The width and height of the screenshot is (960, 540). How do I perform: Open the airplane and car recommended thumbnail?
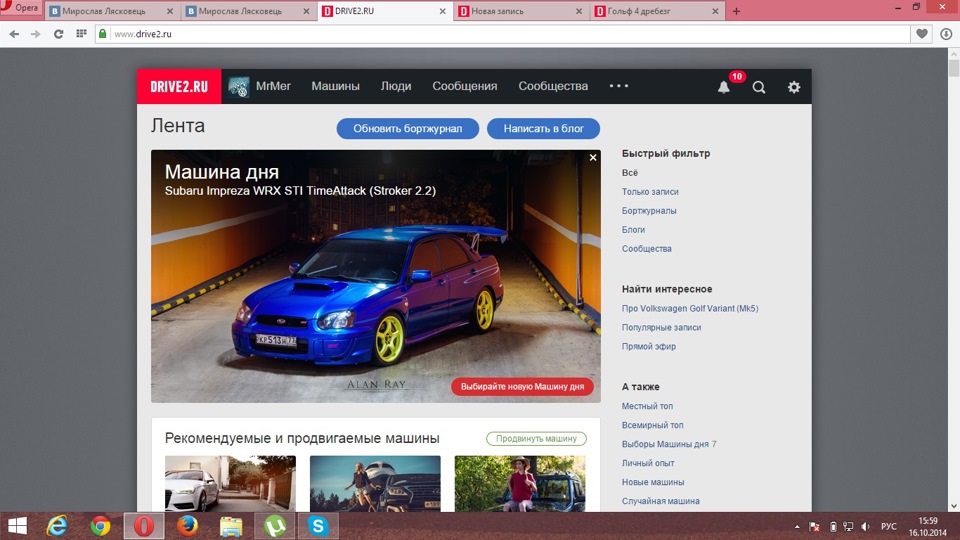point(375,484)
